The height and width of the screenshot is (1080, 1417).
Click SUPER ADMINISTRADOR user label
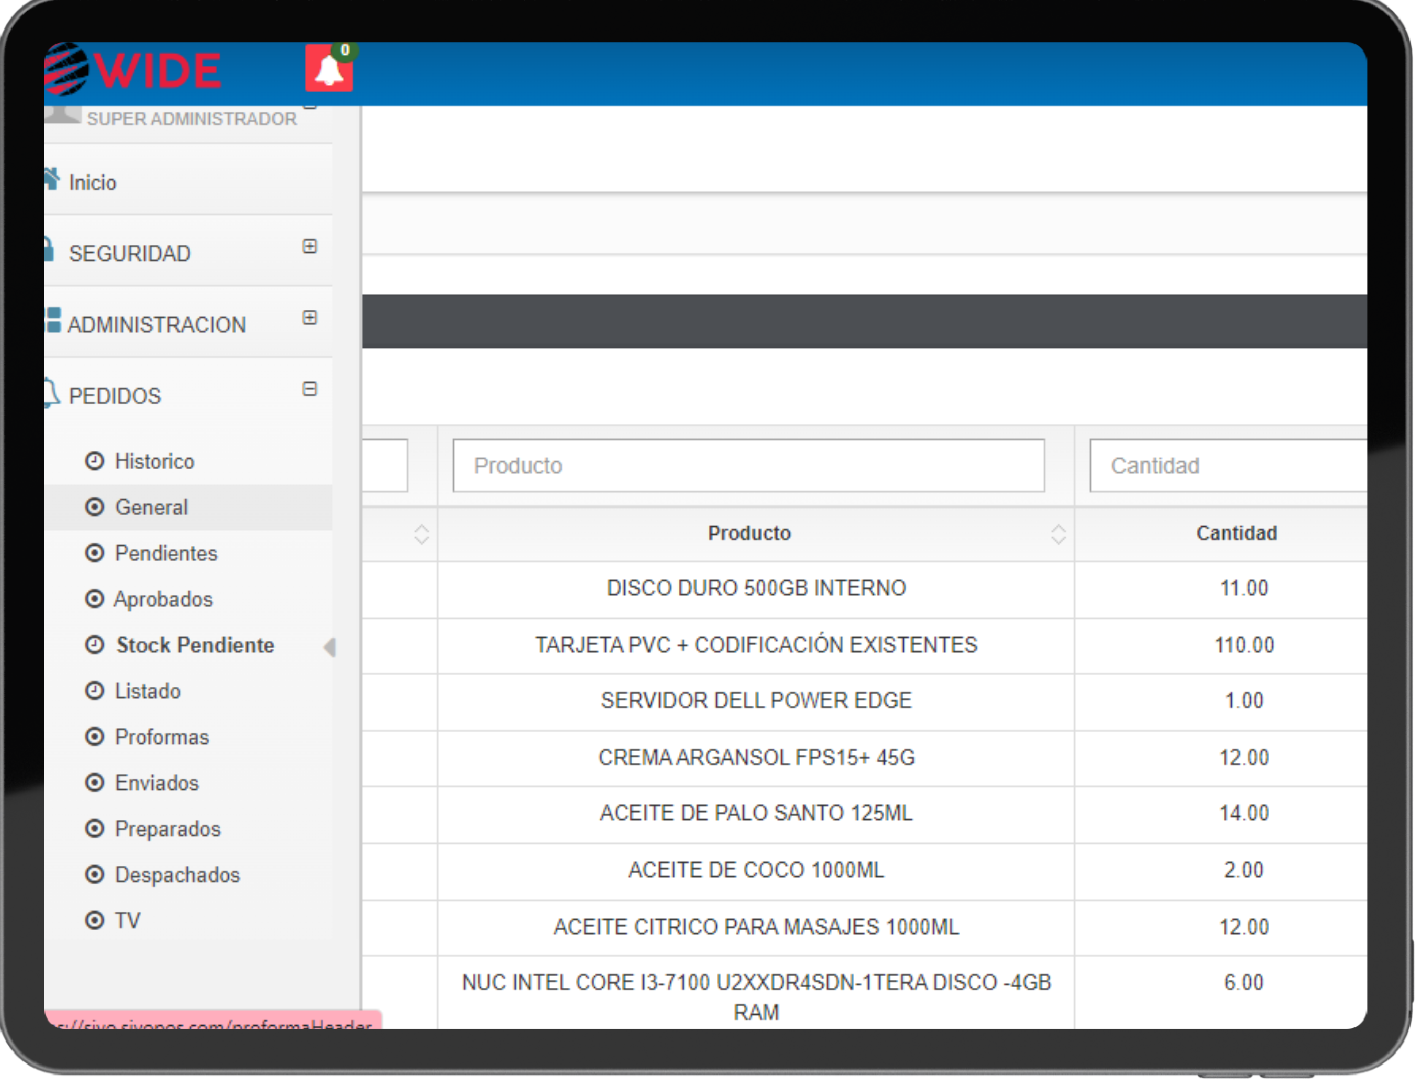[191, 119]
